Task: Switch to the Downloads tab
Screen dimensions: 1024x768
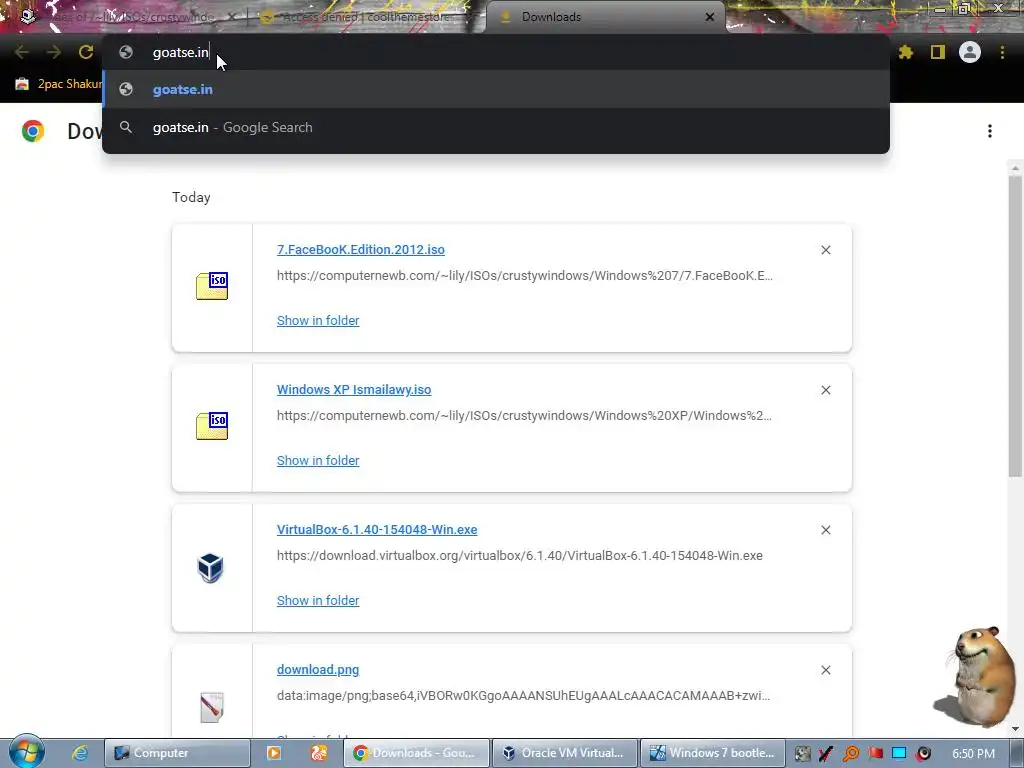Action: pos(605,17)
